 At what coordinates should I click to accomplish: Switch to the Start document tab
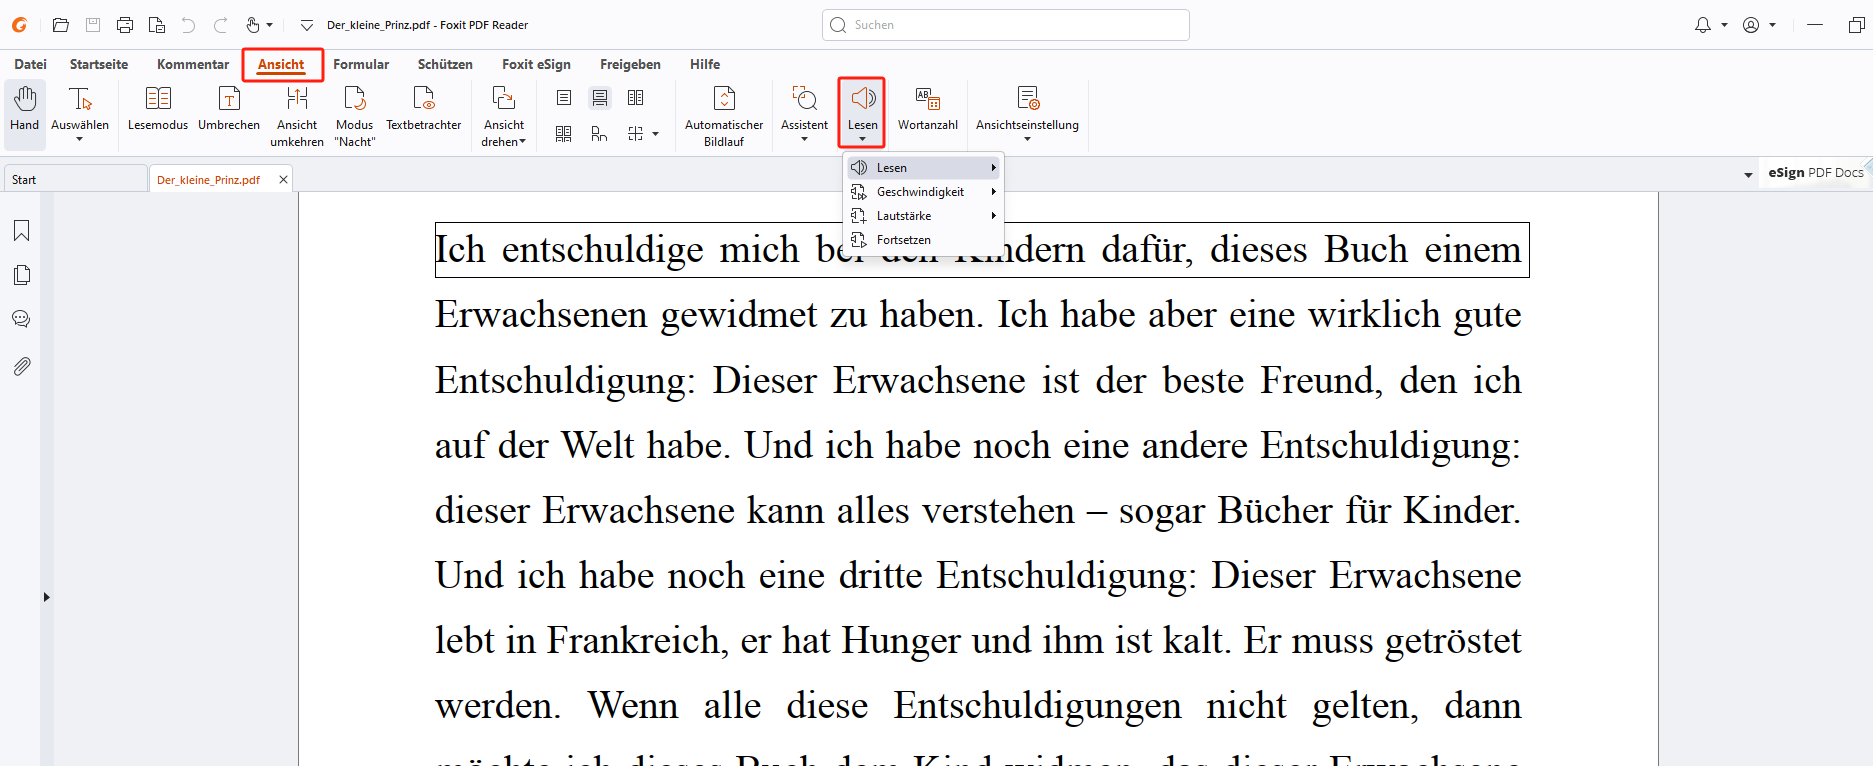[75, 180]
